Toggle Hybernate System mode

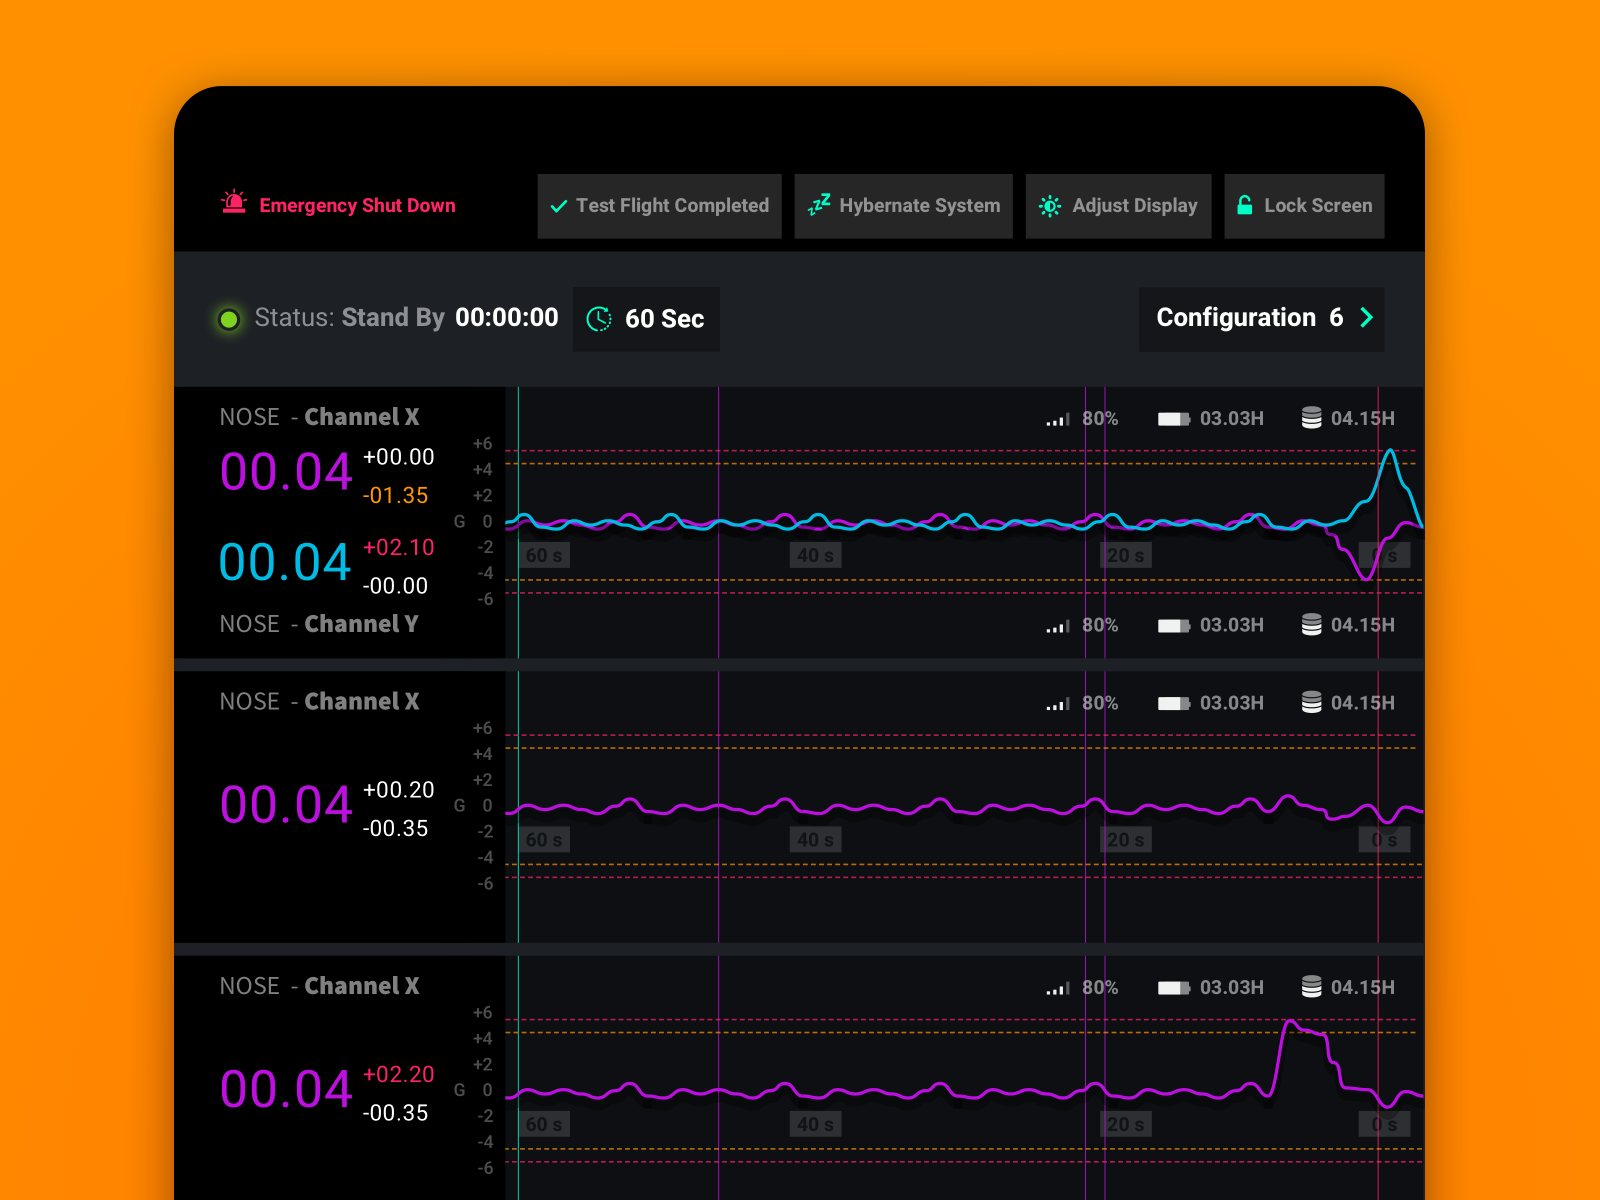pos(903,205)
